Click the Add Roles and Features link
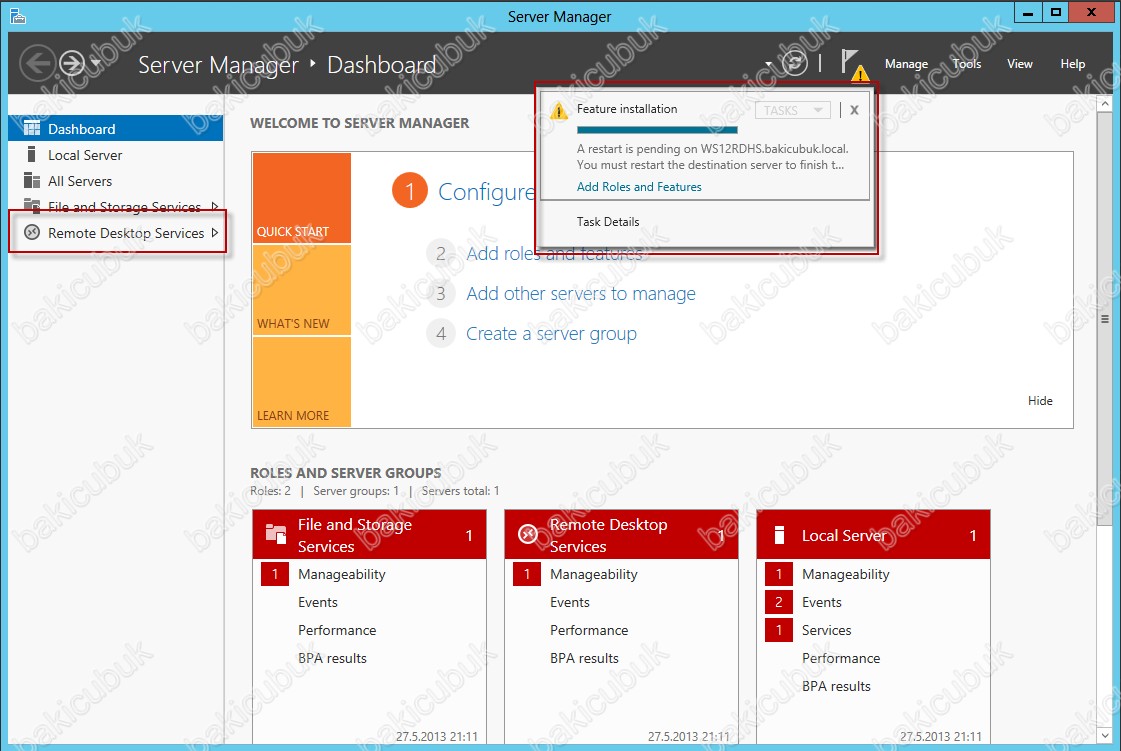 coord(639,187)
